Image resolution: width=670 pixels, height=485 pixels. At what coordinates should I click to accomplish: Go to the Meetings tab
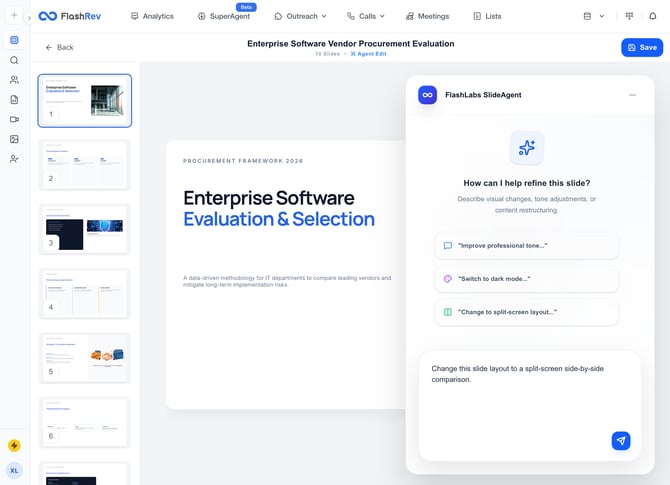tap(427, 16)
